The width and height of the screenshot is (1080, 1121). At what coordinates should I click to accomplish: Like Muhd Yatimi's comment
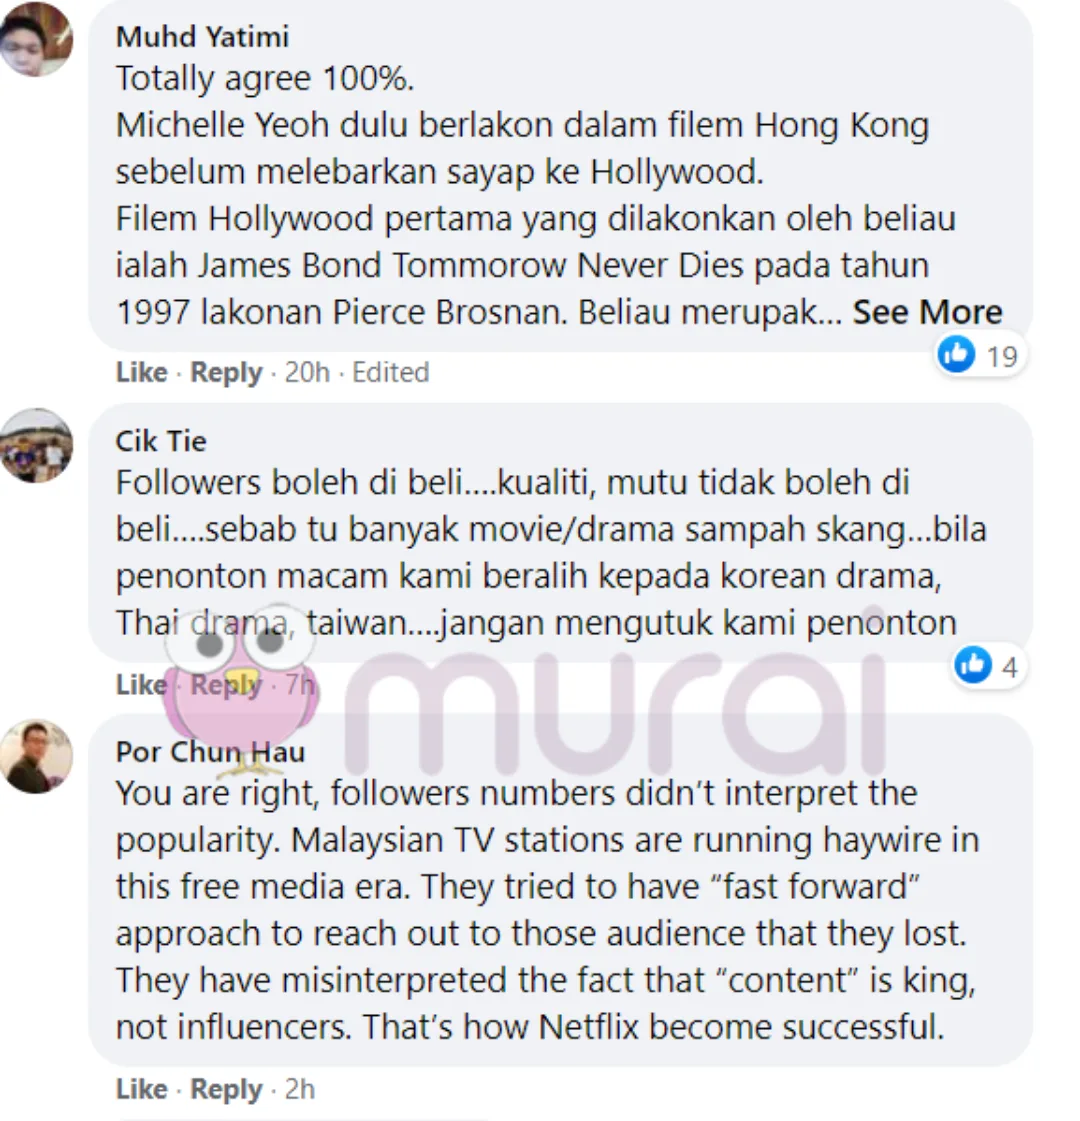(x=142, y=372)
